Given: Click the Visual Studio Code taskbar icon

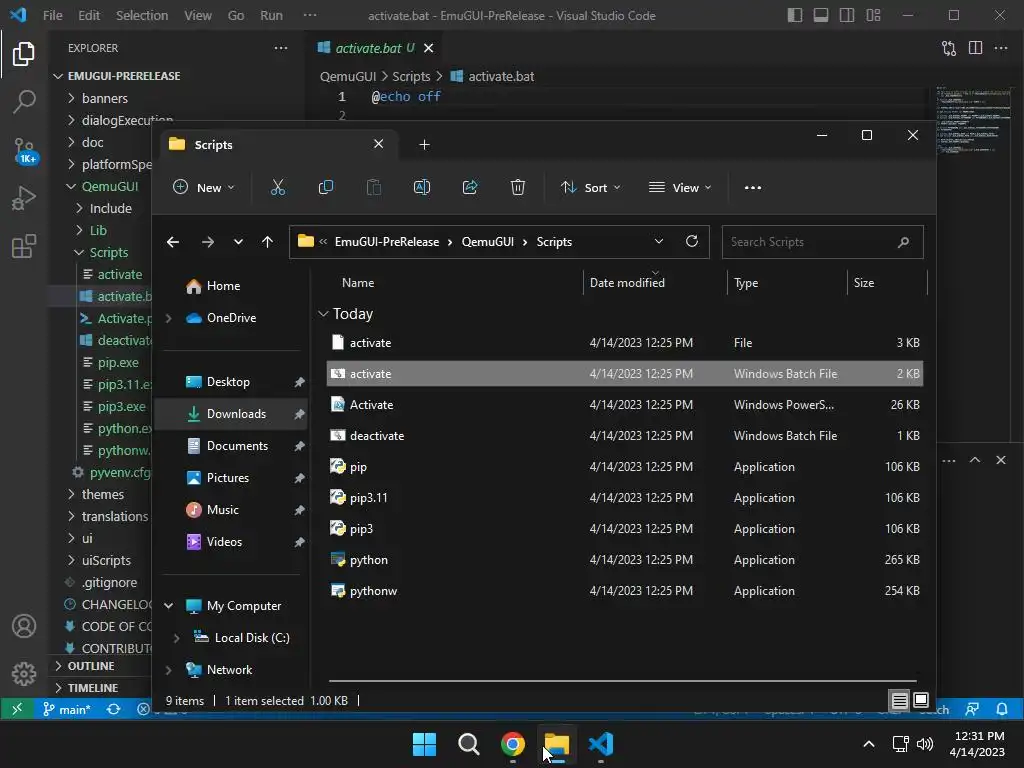Looking at the screenshot, I should click(601, 744).
